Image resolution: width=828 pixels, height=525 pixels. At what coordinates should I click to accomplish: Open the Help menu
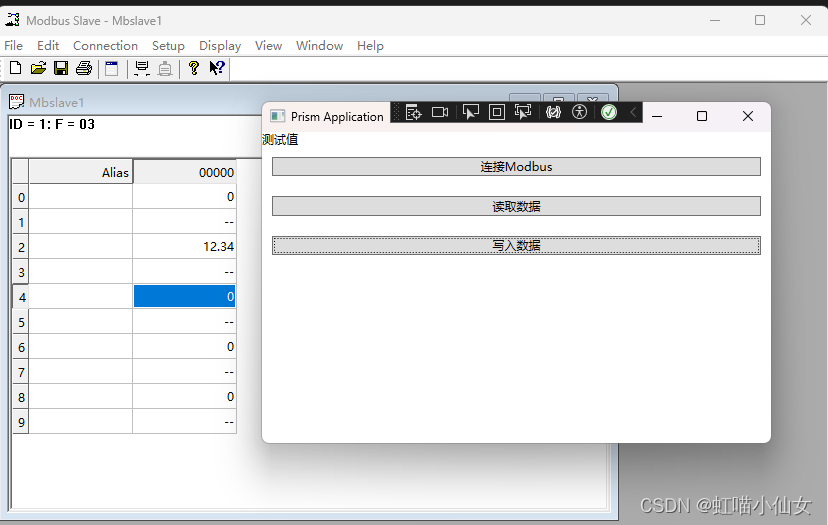pos(370,46)
